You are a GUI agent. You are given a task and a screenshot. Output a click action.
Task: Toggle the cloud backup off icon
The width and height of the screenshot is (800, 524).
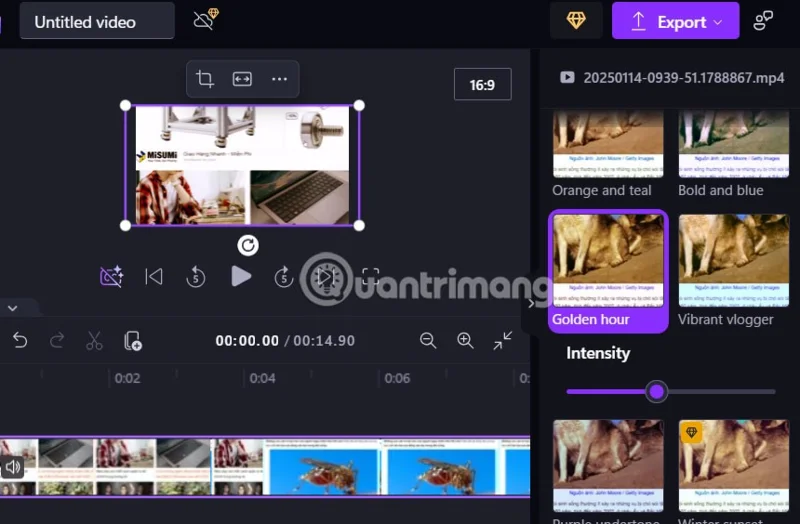pos(206,19)
